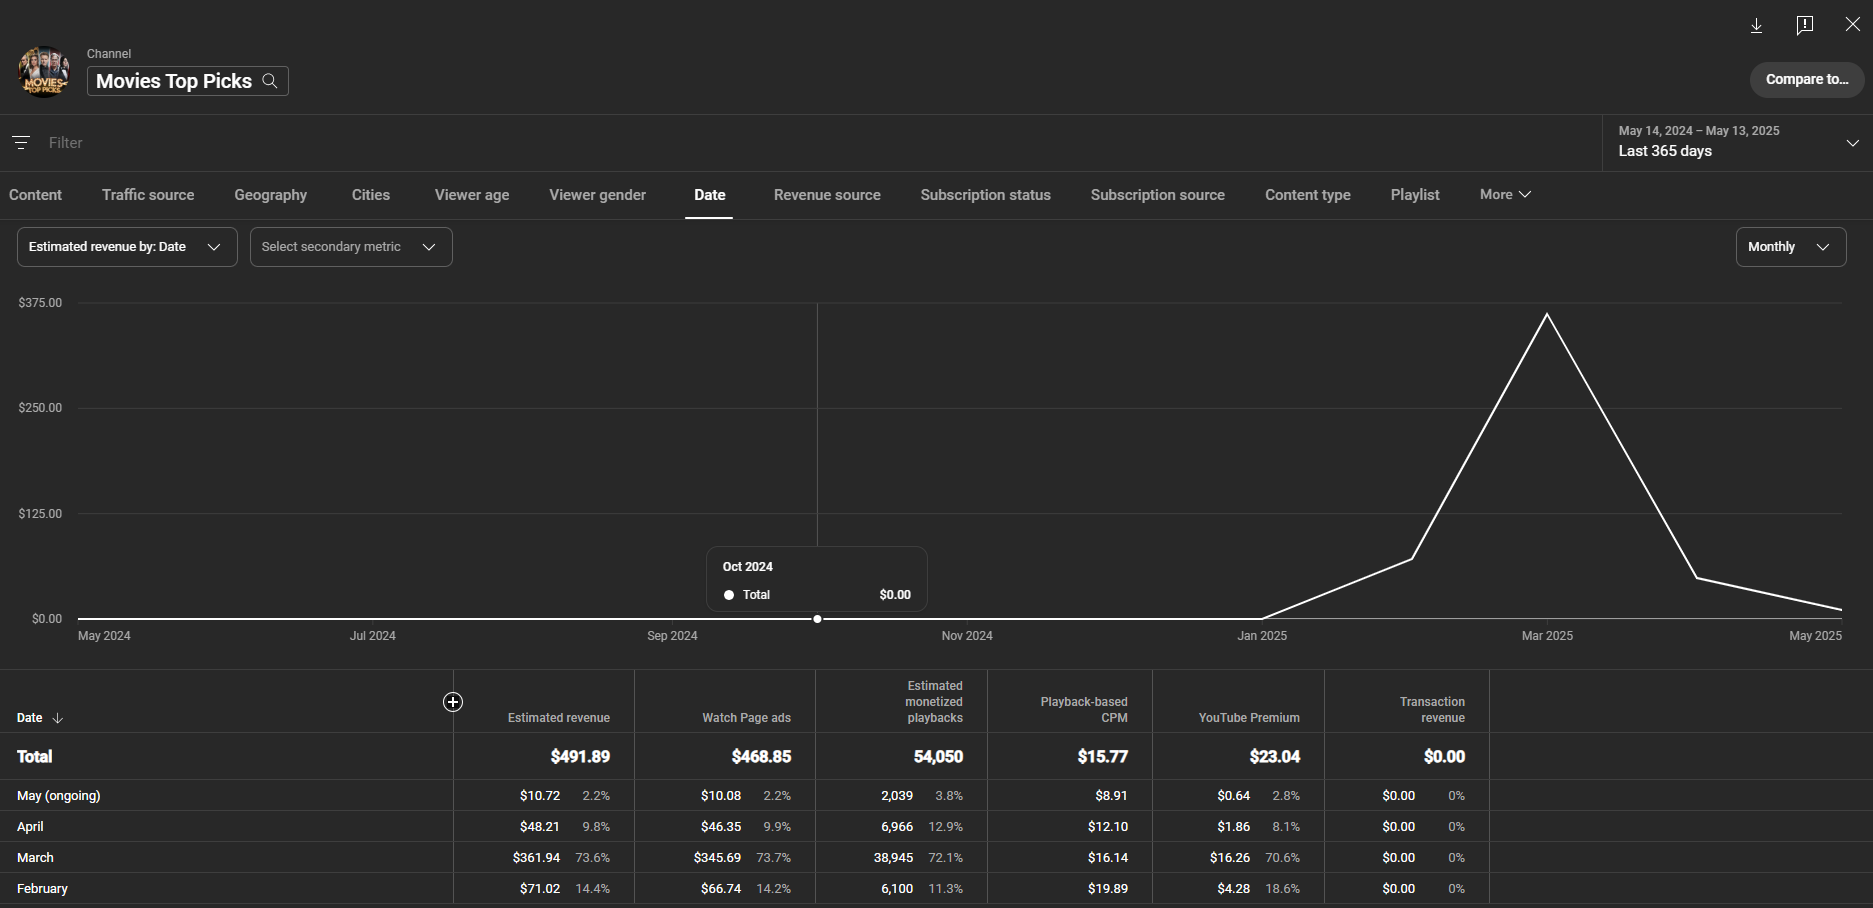The width and height of the screenshot is (1873, 908).
Task: Click the March row label
Action: click(35, 858)
